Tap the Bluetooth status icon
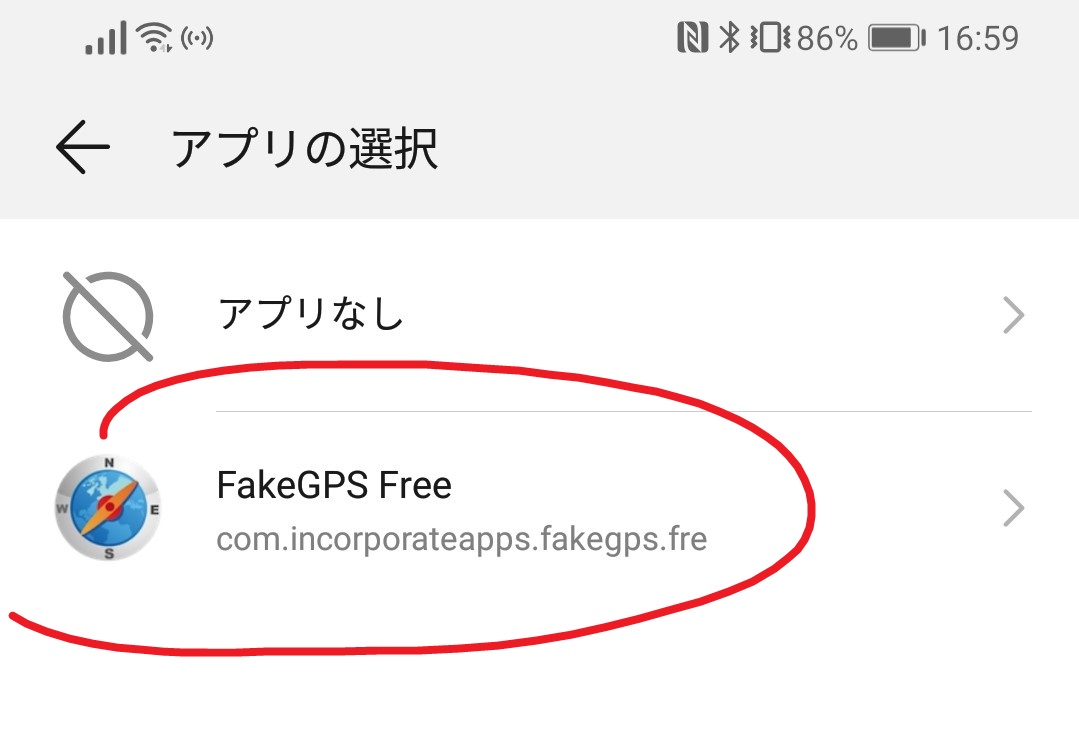Viewport: 1079px width, 740px height. [x=729, y=37]
